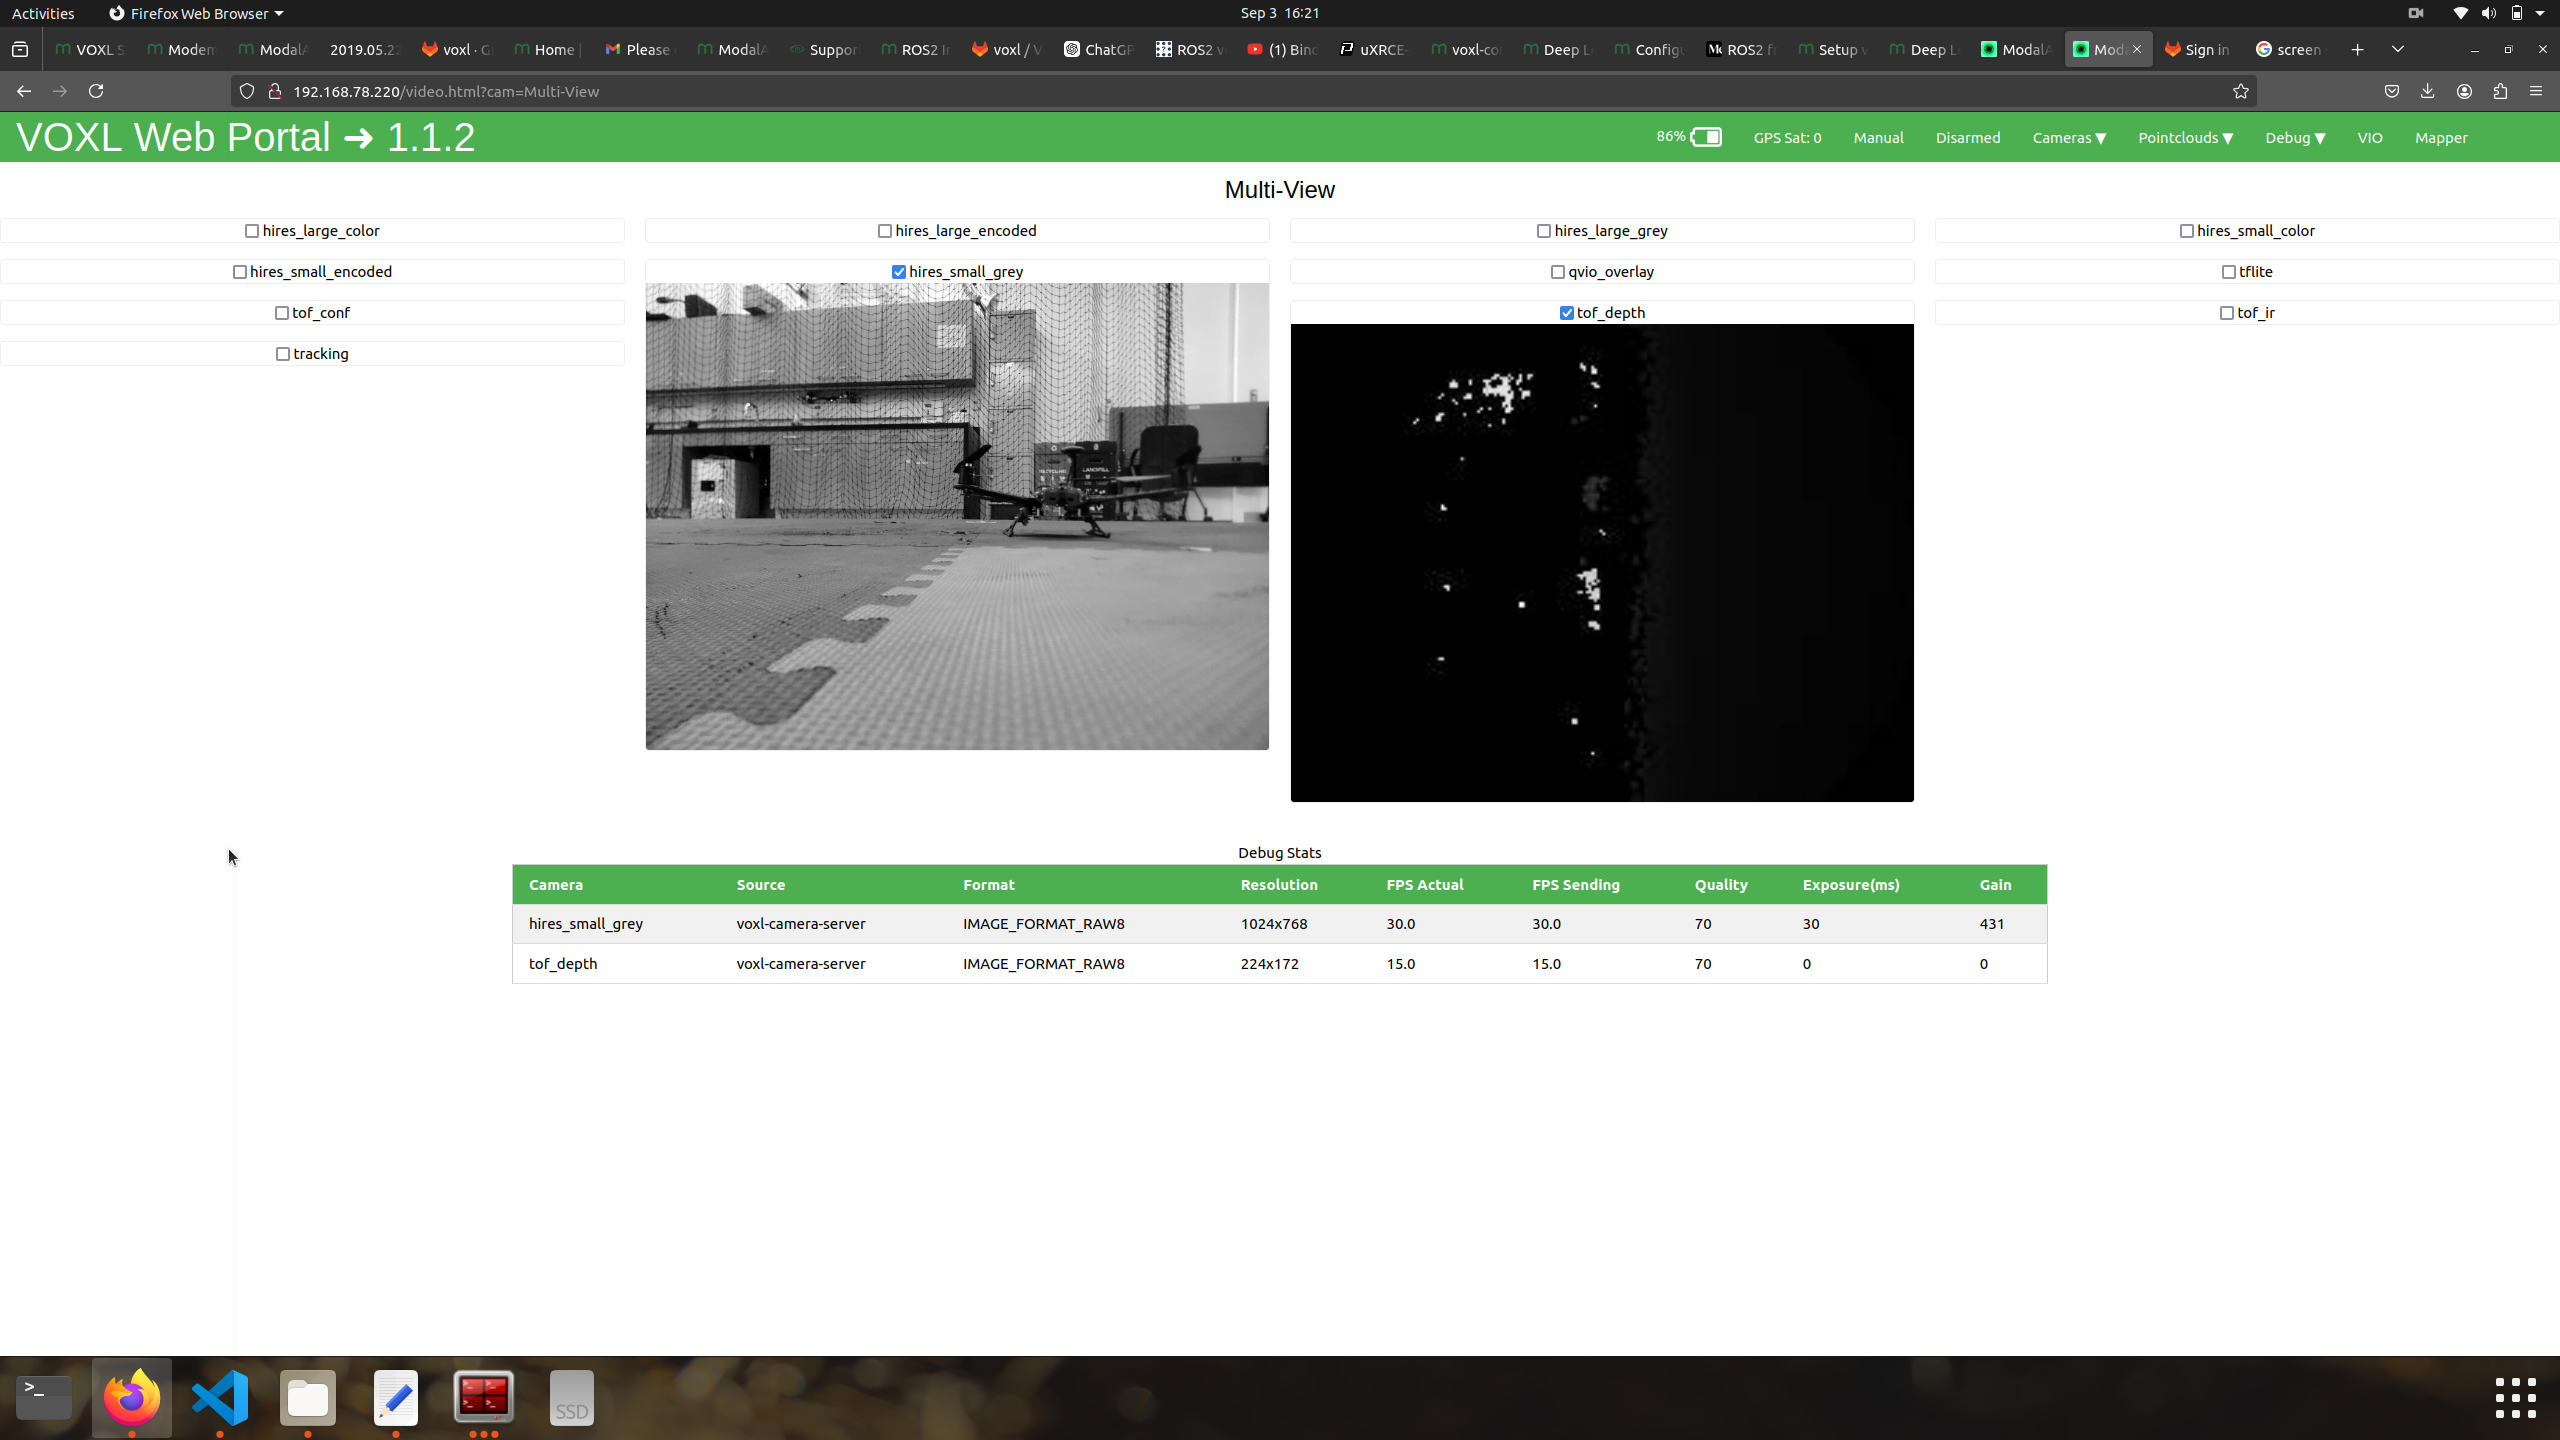Show all applications grid
The height and width of the screenshot is (1440, 2560).
tap(2515, 1397)
